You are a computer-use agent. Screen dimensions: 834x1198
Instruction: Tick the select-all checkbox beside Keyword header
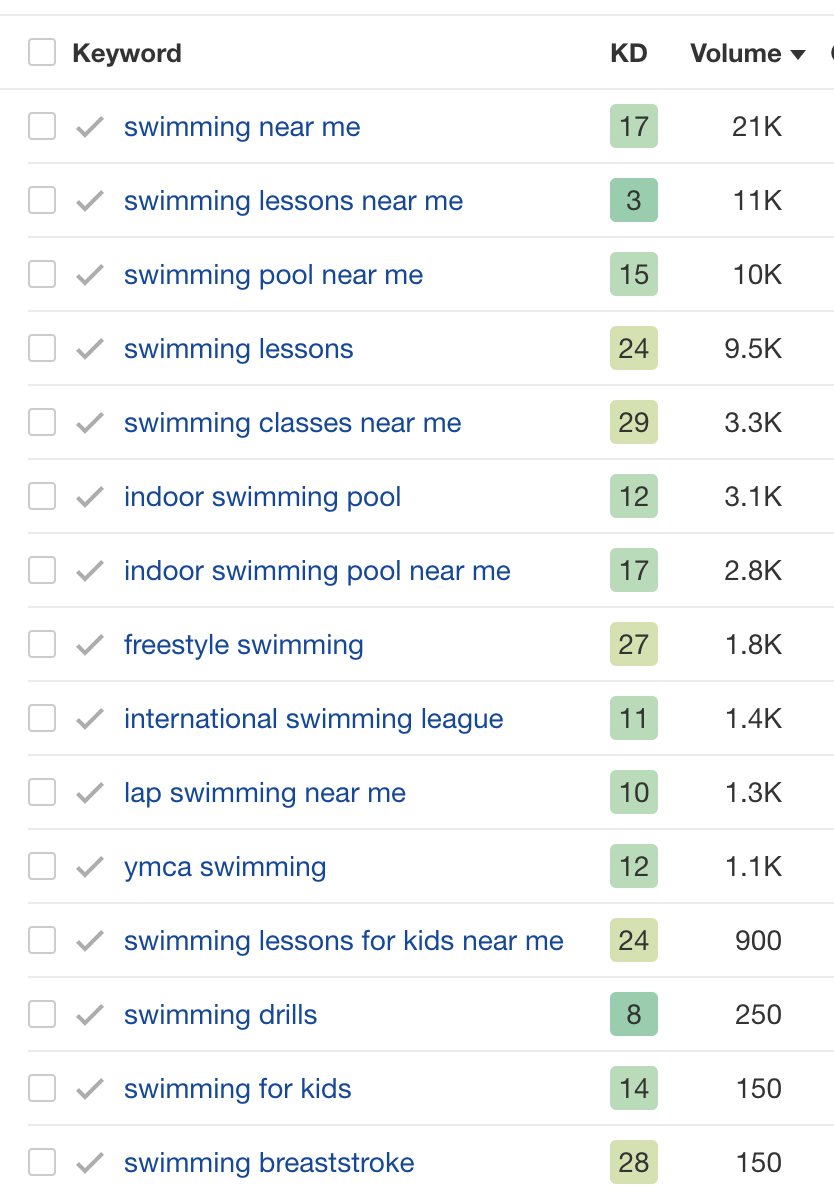(x=42, y=53)
